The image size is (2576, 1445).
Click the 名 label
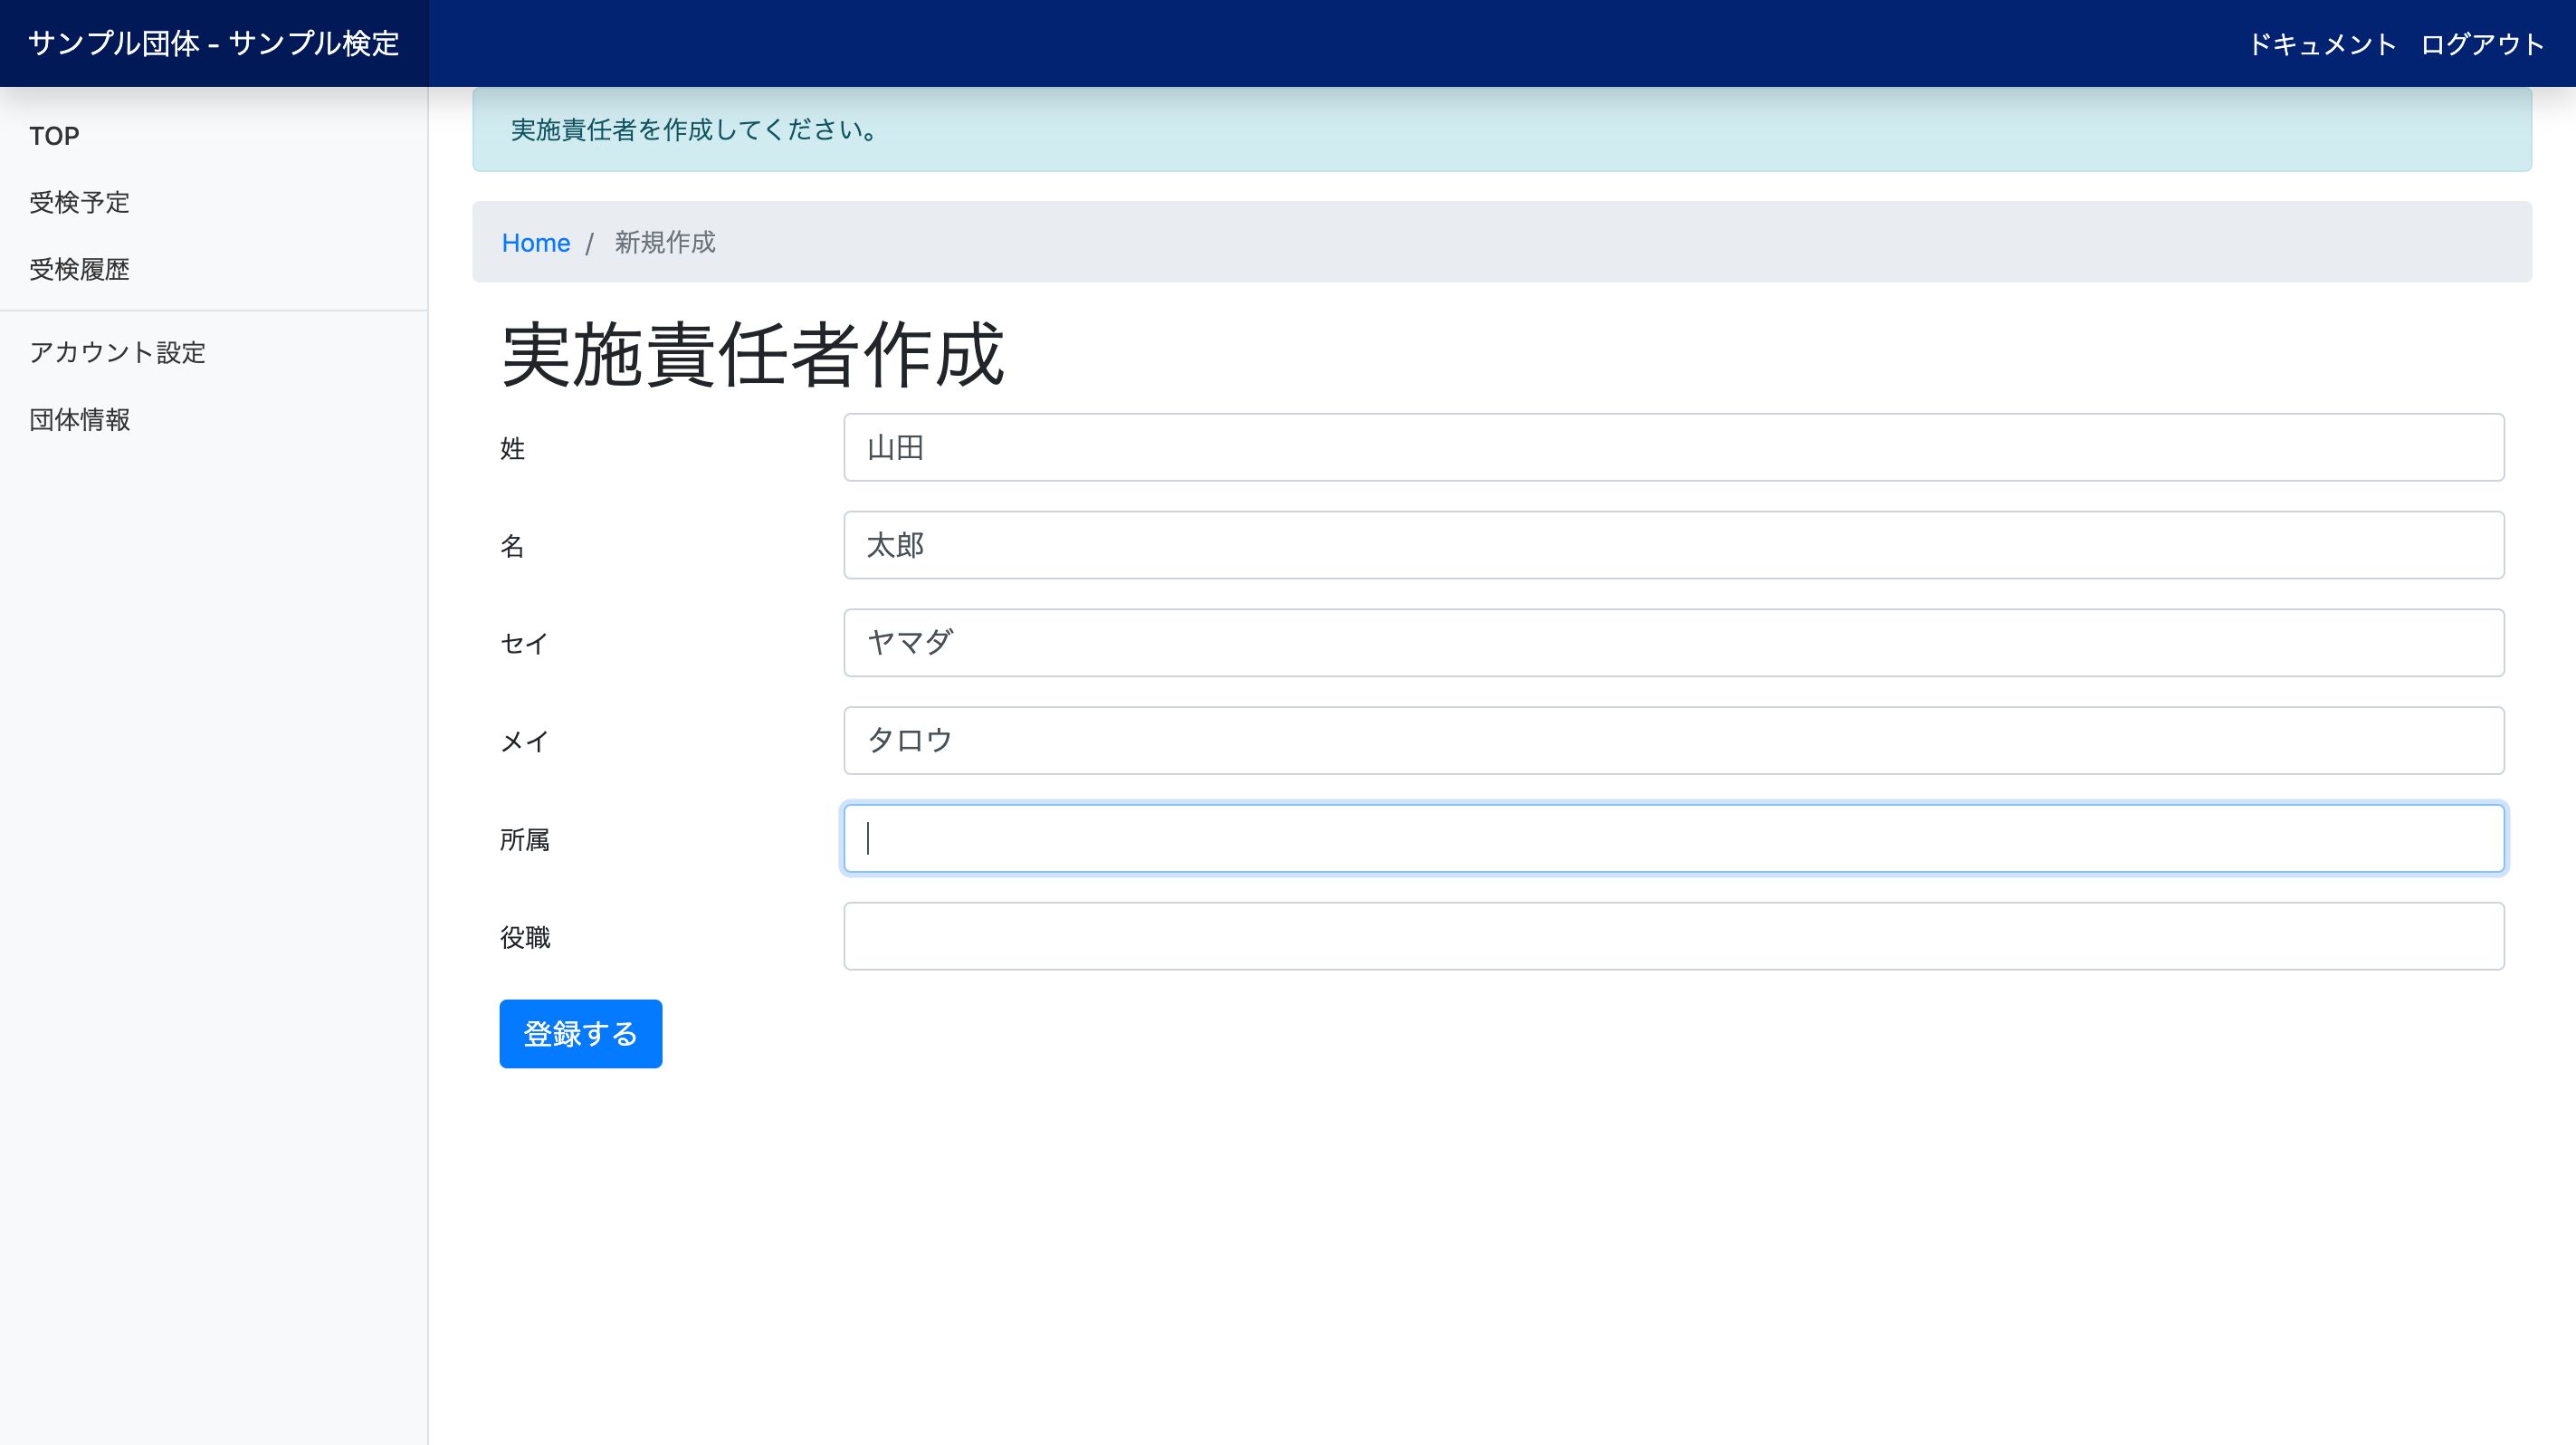click(513, 546)
